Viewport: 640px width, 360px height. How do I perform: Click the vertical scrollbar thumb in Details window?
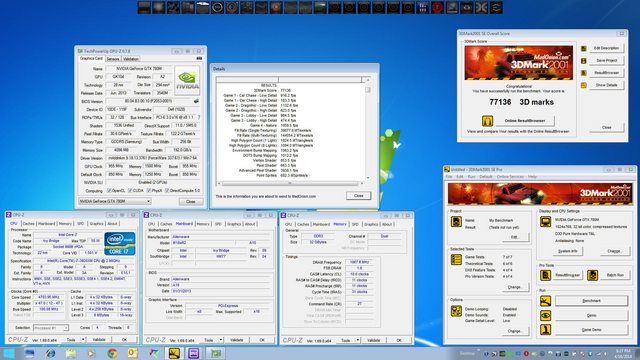coord(368,90)
